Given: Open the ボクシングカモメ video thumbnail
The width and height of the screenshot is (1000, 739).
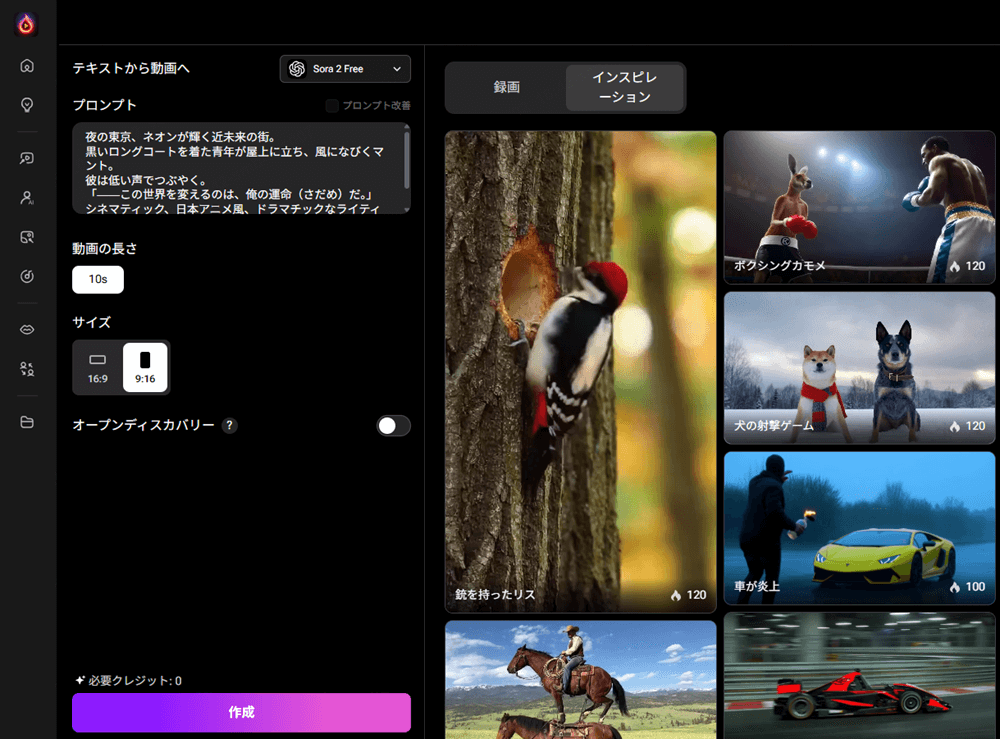Looking at the screenshot, I should [x=858, y=207].
